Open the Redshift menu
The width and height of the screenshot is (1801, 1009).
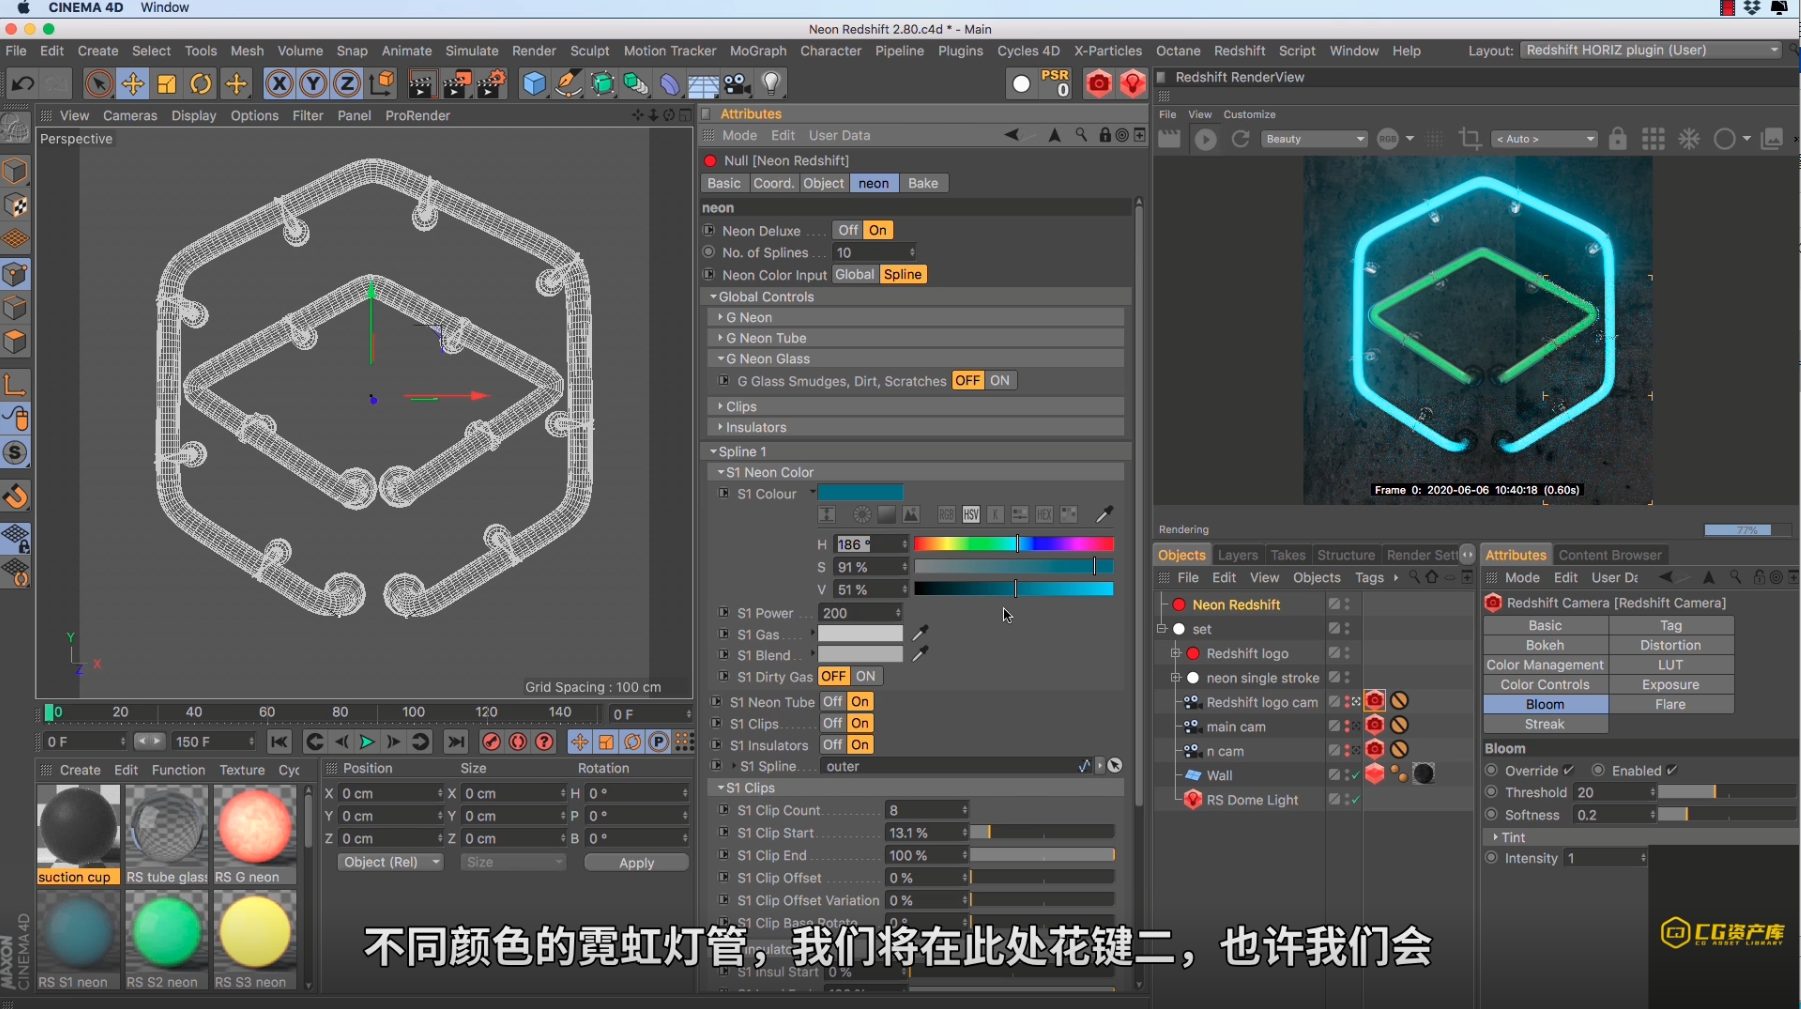(x=1239, y=50)
